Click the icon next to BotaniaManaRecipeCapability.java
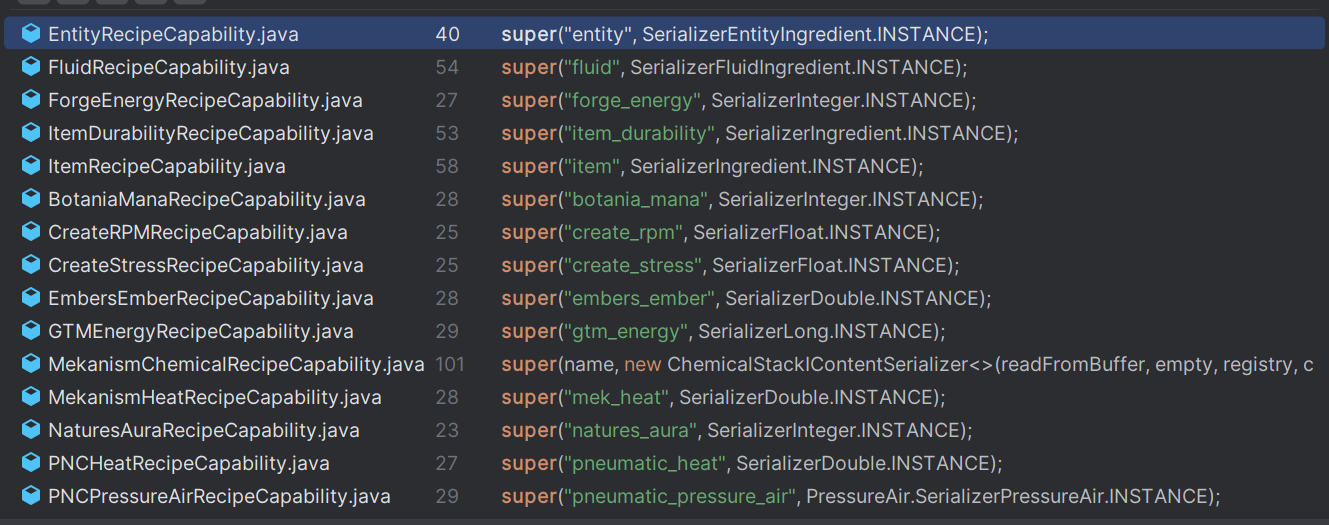 point(31,199)
